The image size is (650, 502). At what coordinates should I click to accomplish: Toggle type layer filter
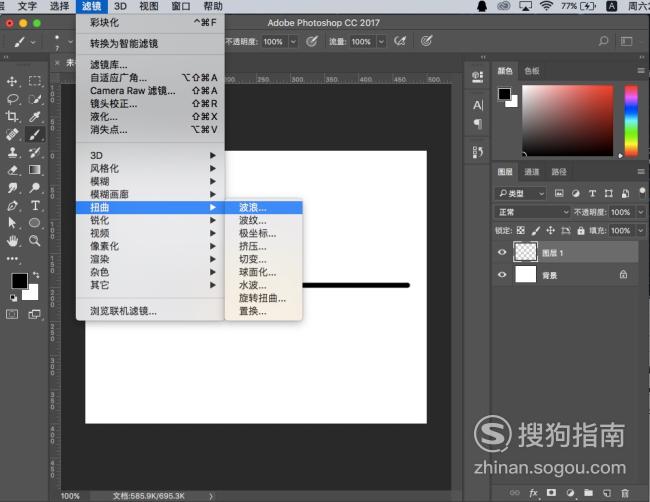click(592, 193)
